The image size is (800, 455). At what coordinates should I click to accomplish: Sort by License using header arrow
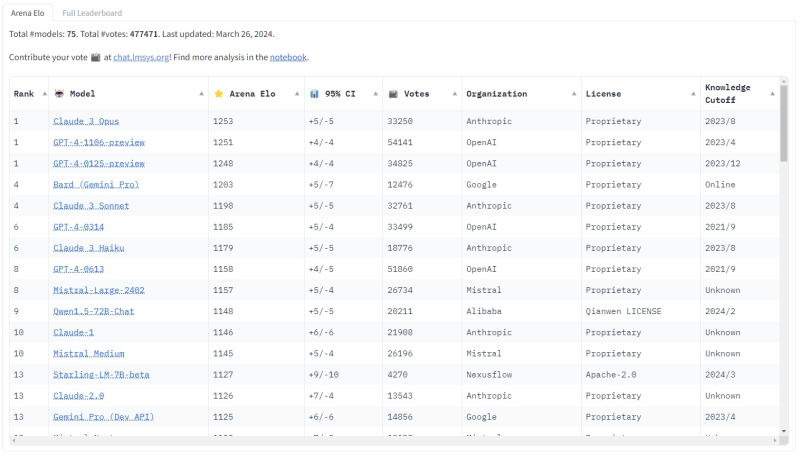[x=690, y=94]
